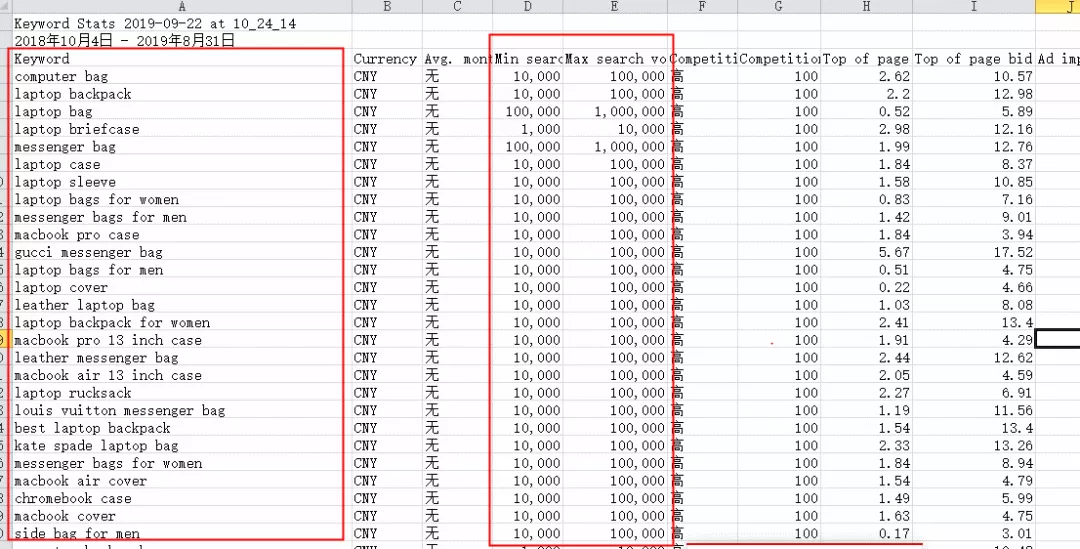The image size is (1080, 549).
Task: Select the 'laptop case' keyword cell
Action: [x=182, y=164]
